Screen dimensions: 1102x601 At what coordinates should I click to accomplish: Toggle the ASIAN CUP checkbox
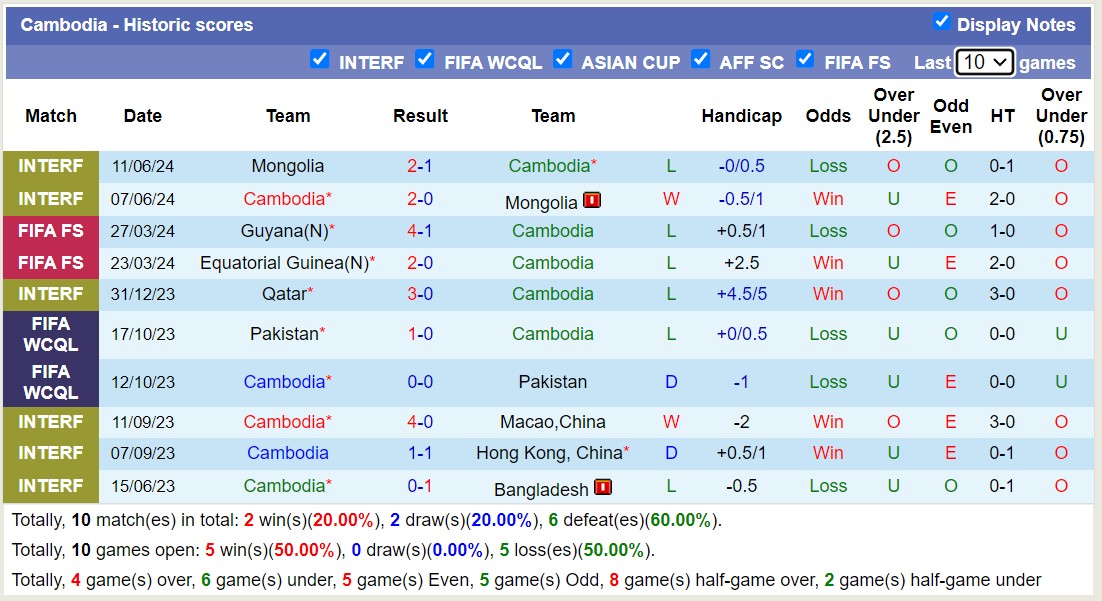[x=563, y=59]
